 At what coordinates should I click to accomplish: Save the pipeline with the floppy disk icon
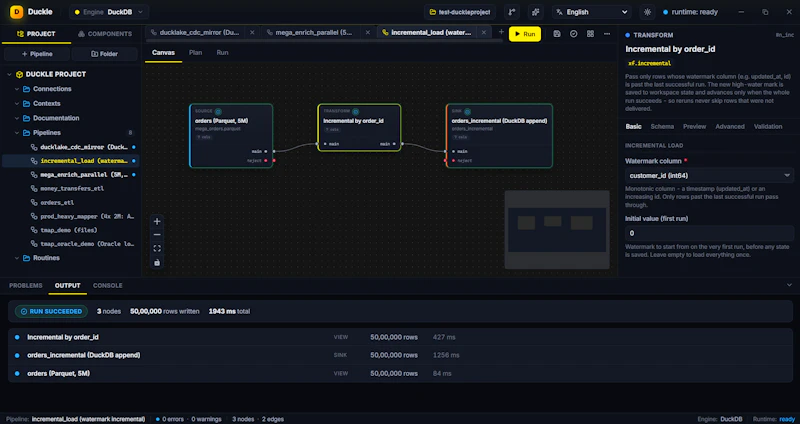point(557,34)
